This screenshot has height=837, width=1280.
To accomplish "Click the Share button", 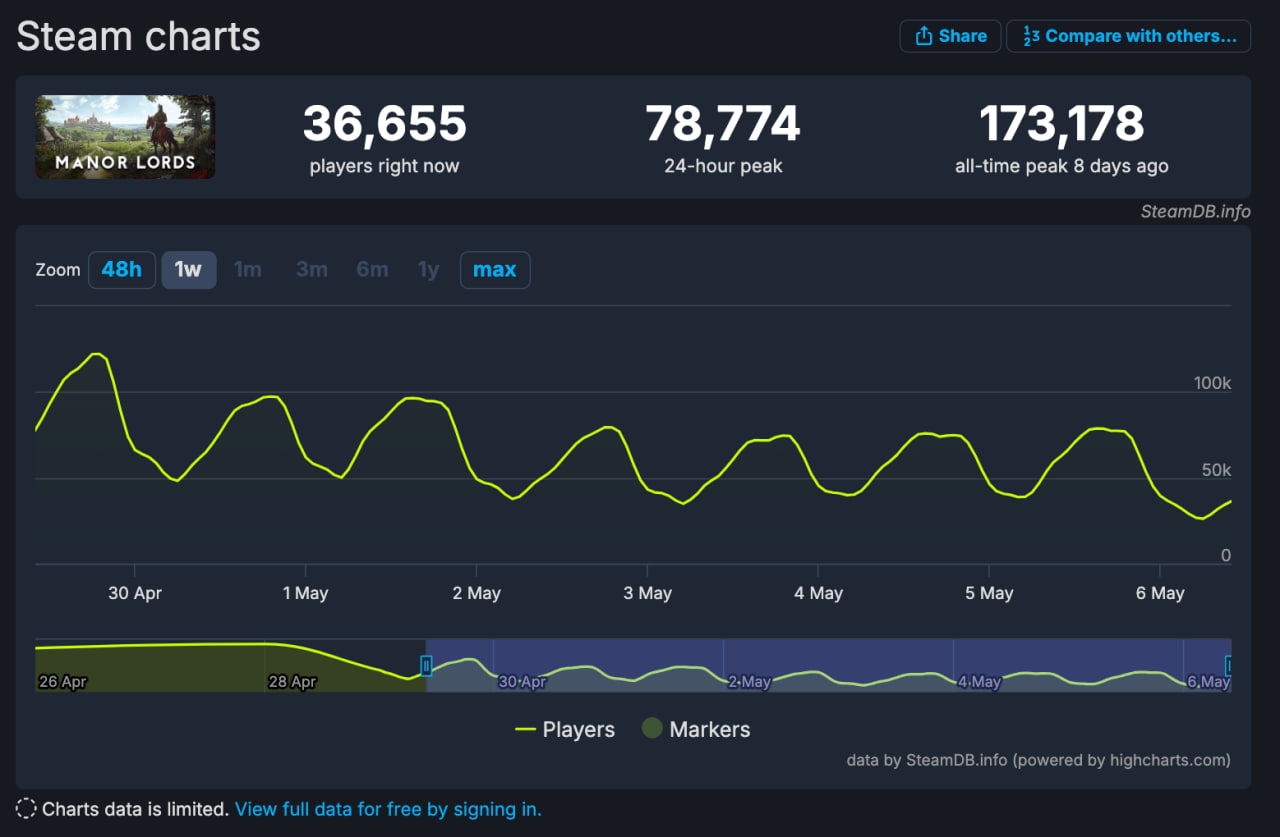I will click(950, 36).
